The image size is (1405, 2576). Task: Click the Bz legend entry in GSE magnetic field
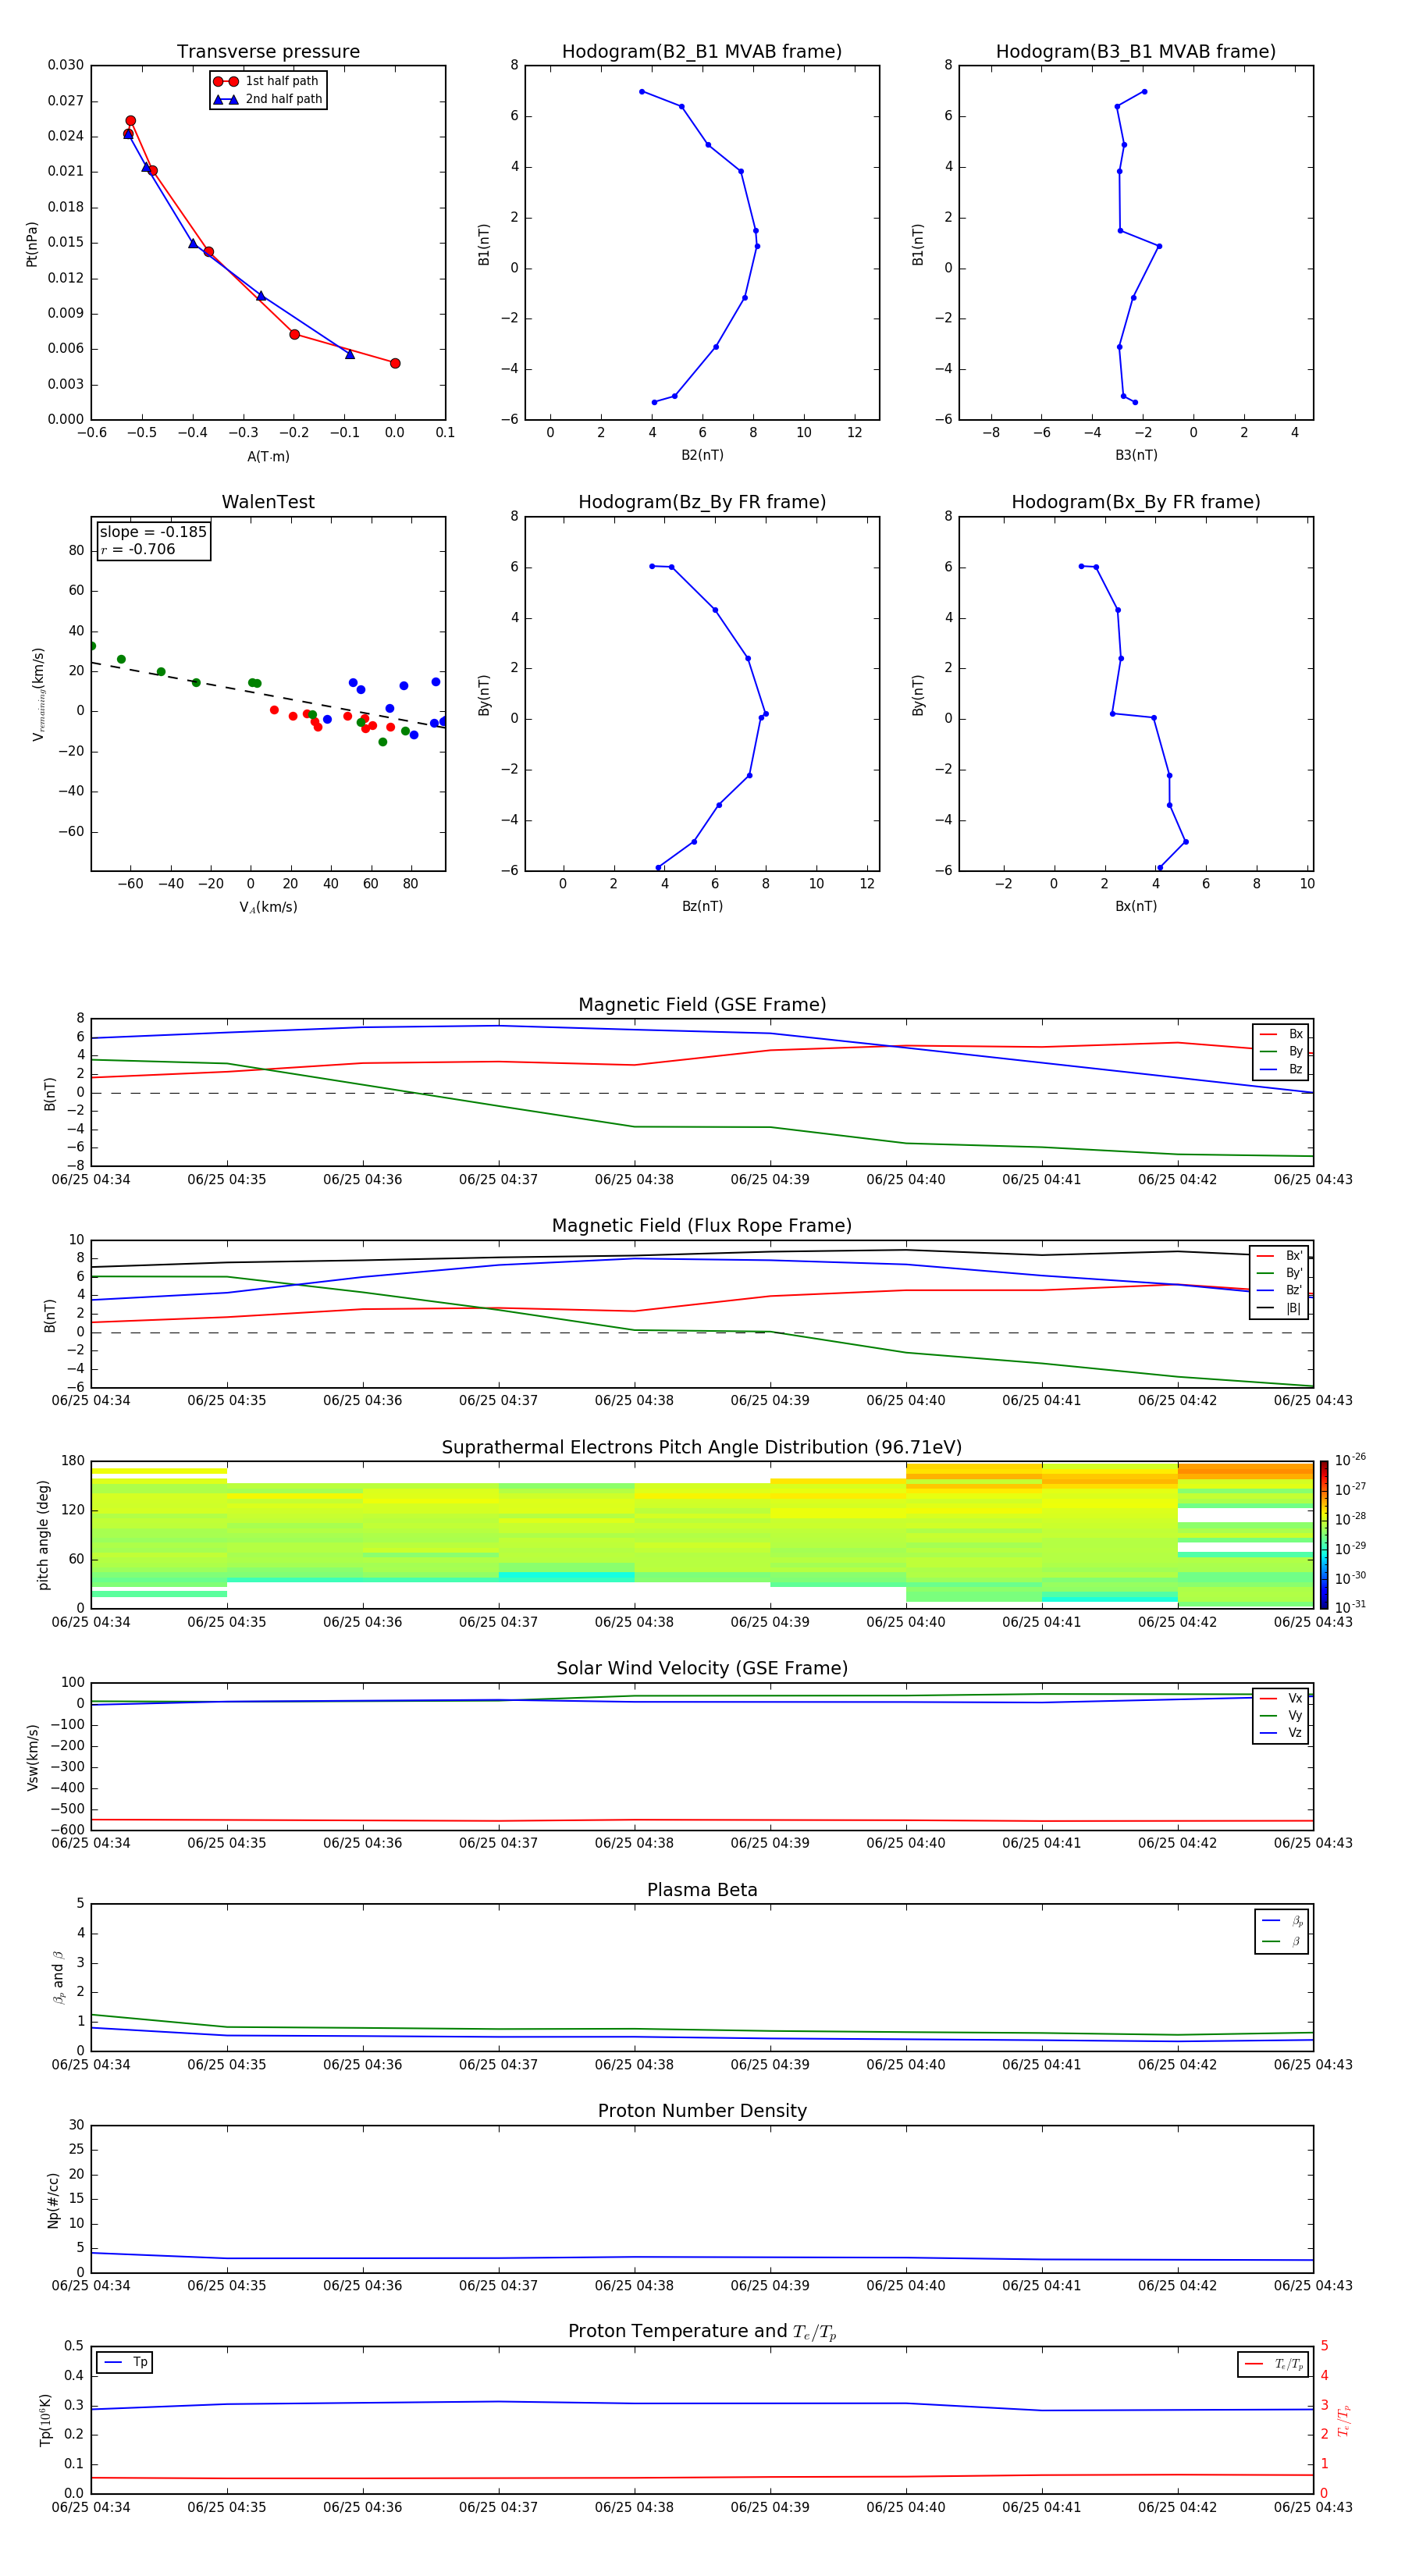(1281, 1069)
